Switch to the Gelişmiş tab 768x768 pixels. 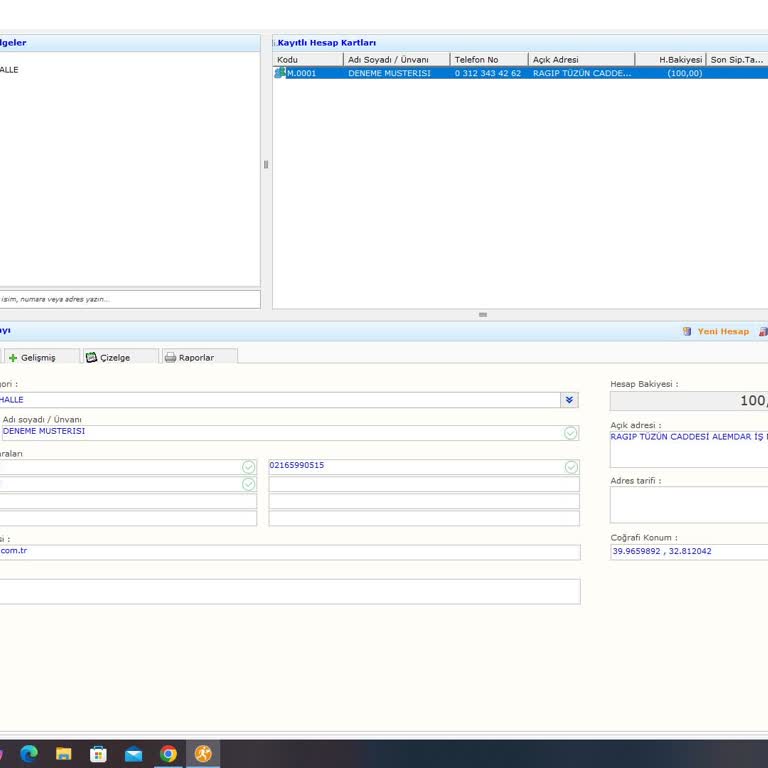[x=38, y=357]
